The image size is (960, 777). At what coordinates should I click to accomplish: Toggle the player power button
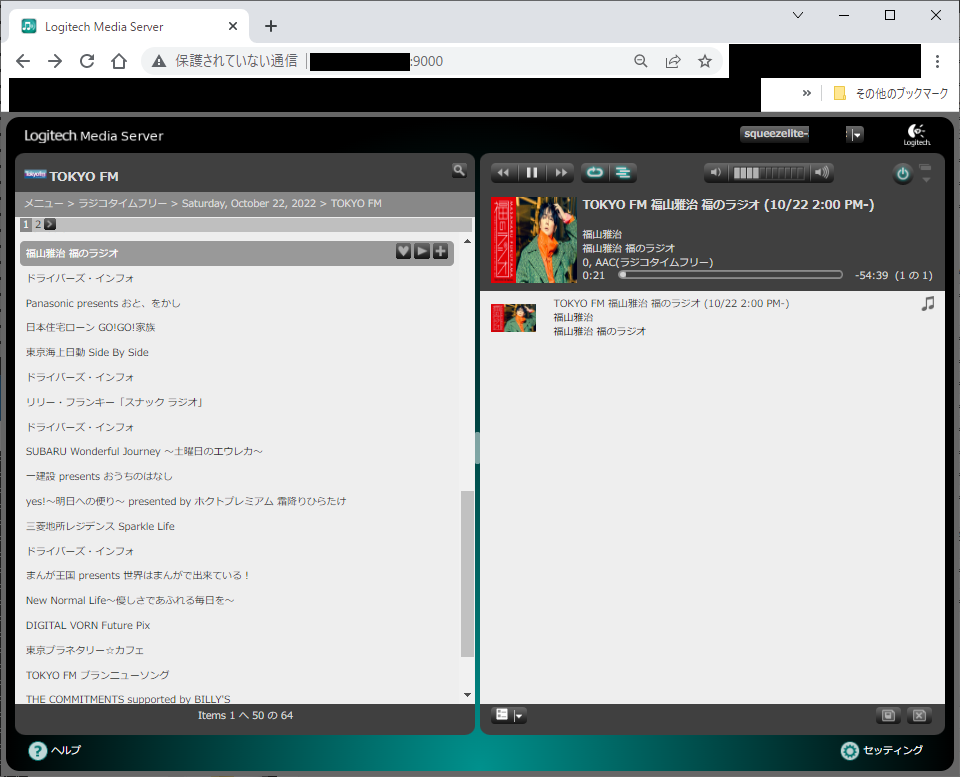click(x=902, y=174)
